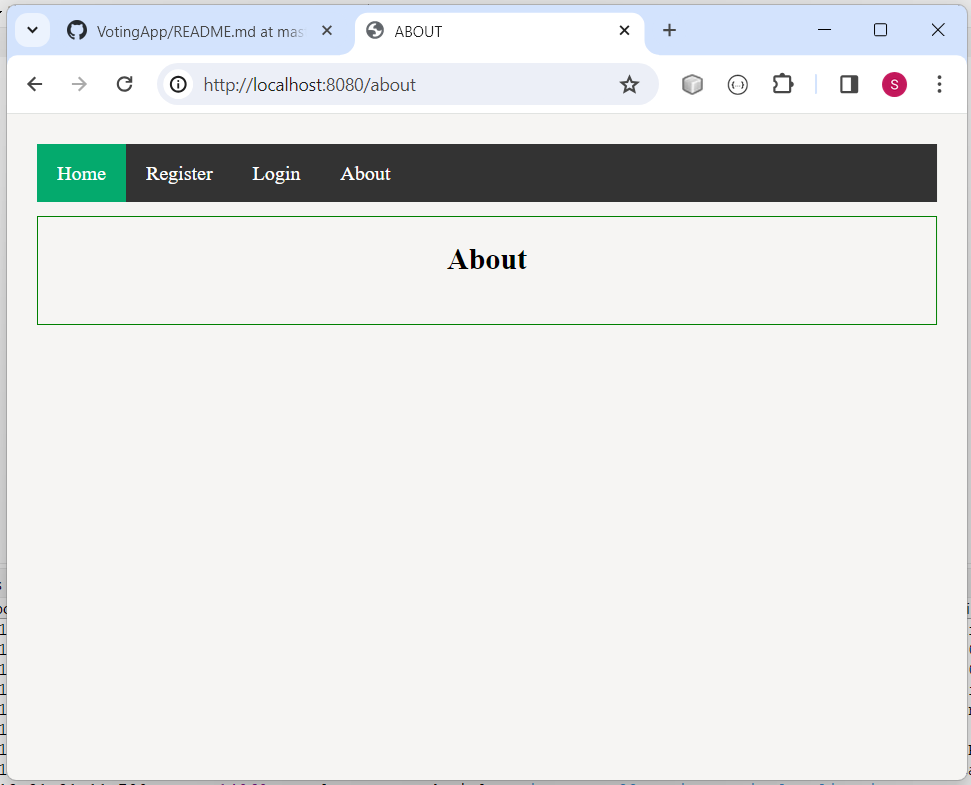Click the forward navigation arrow
Viewport: 971px width, 785px height.
tap(79, 84)
